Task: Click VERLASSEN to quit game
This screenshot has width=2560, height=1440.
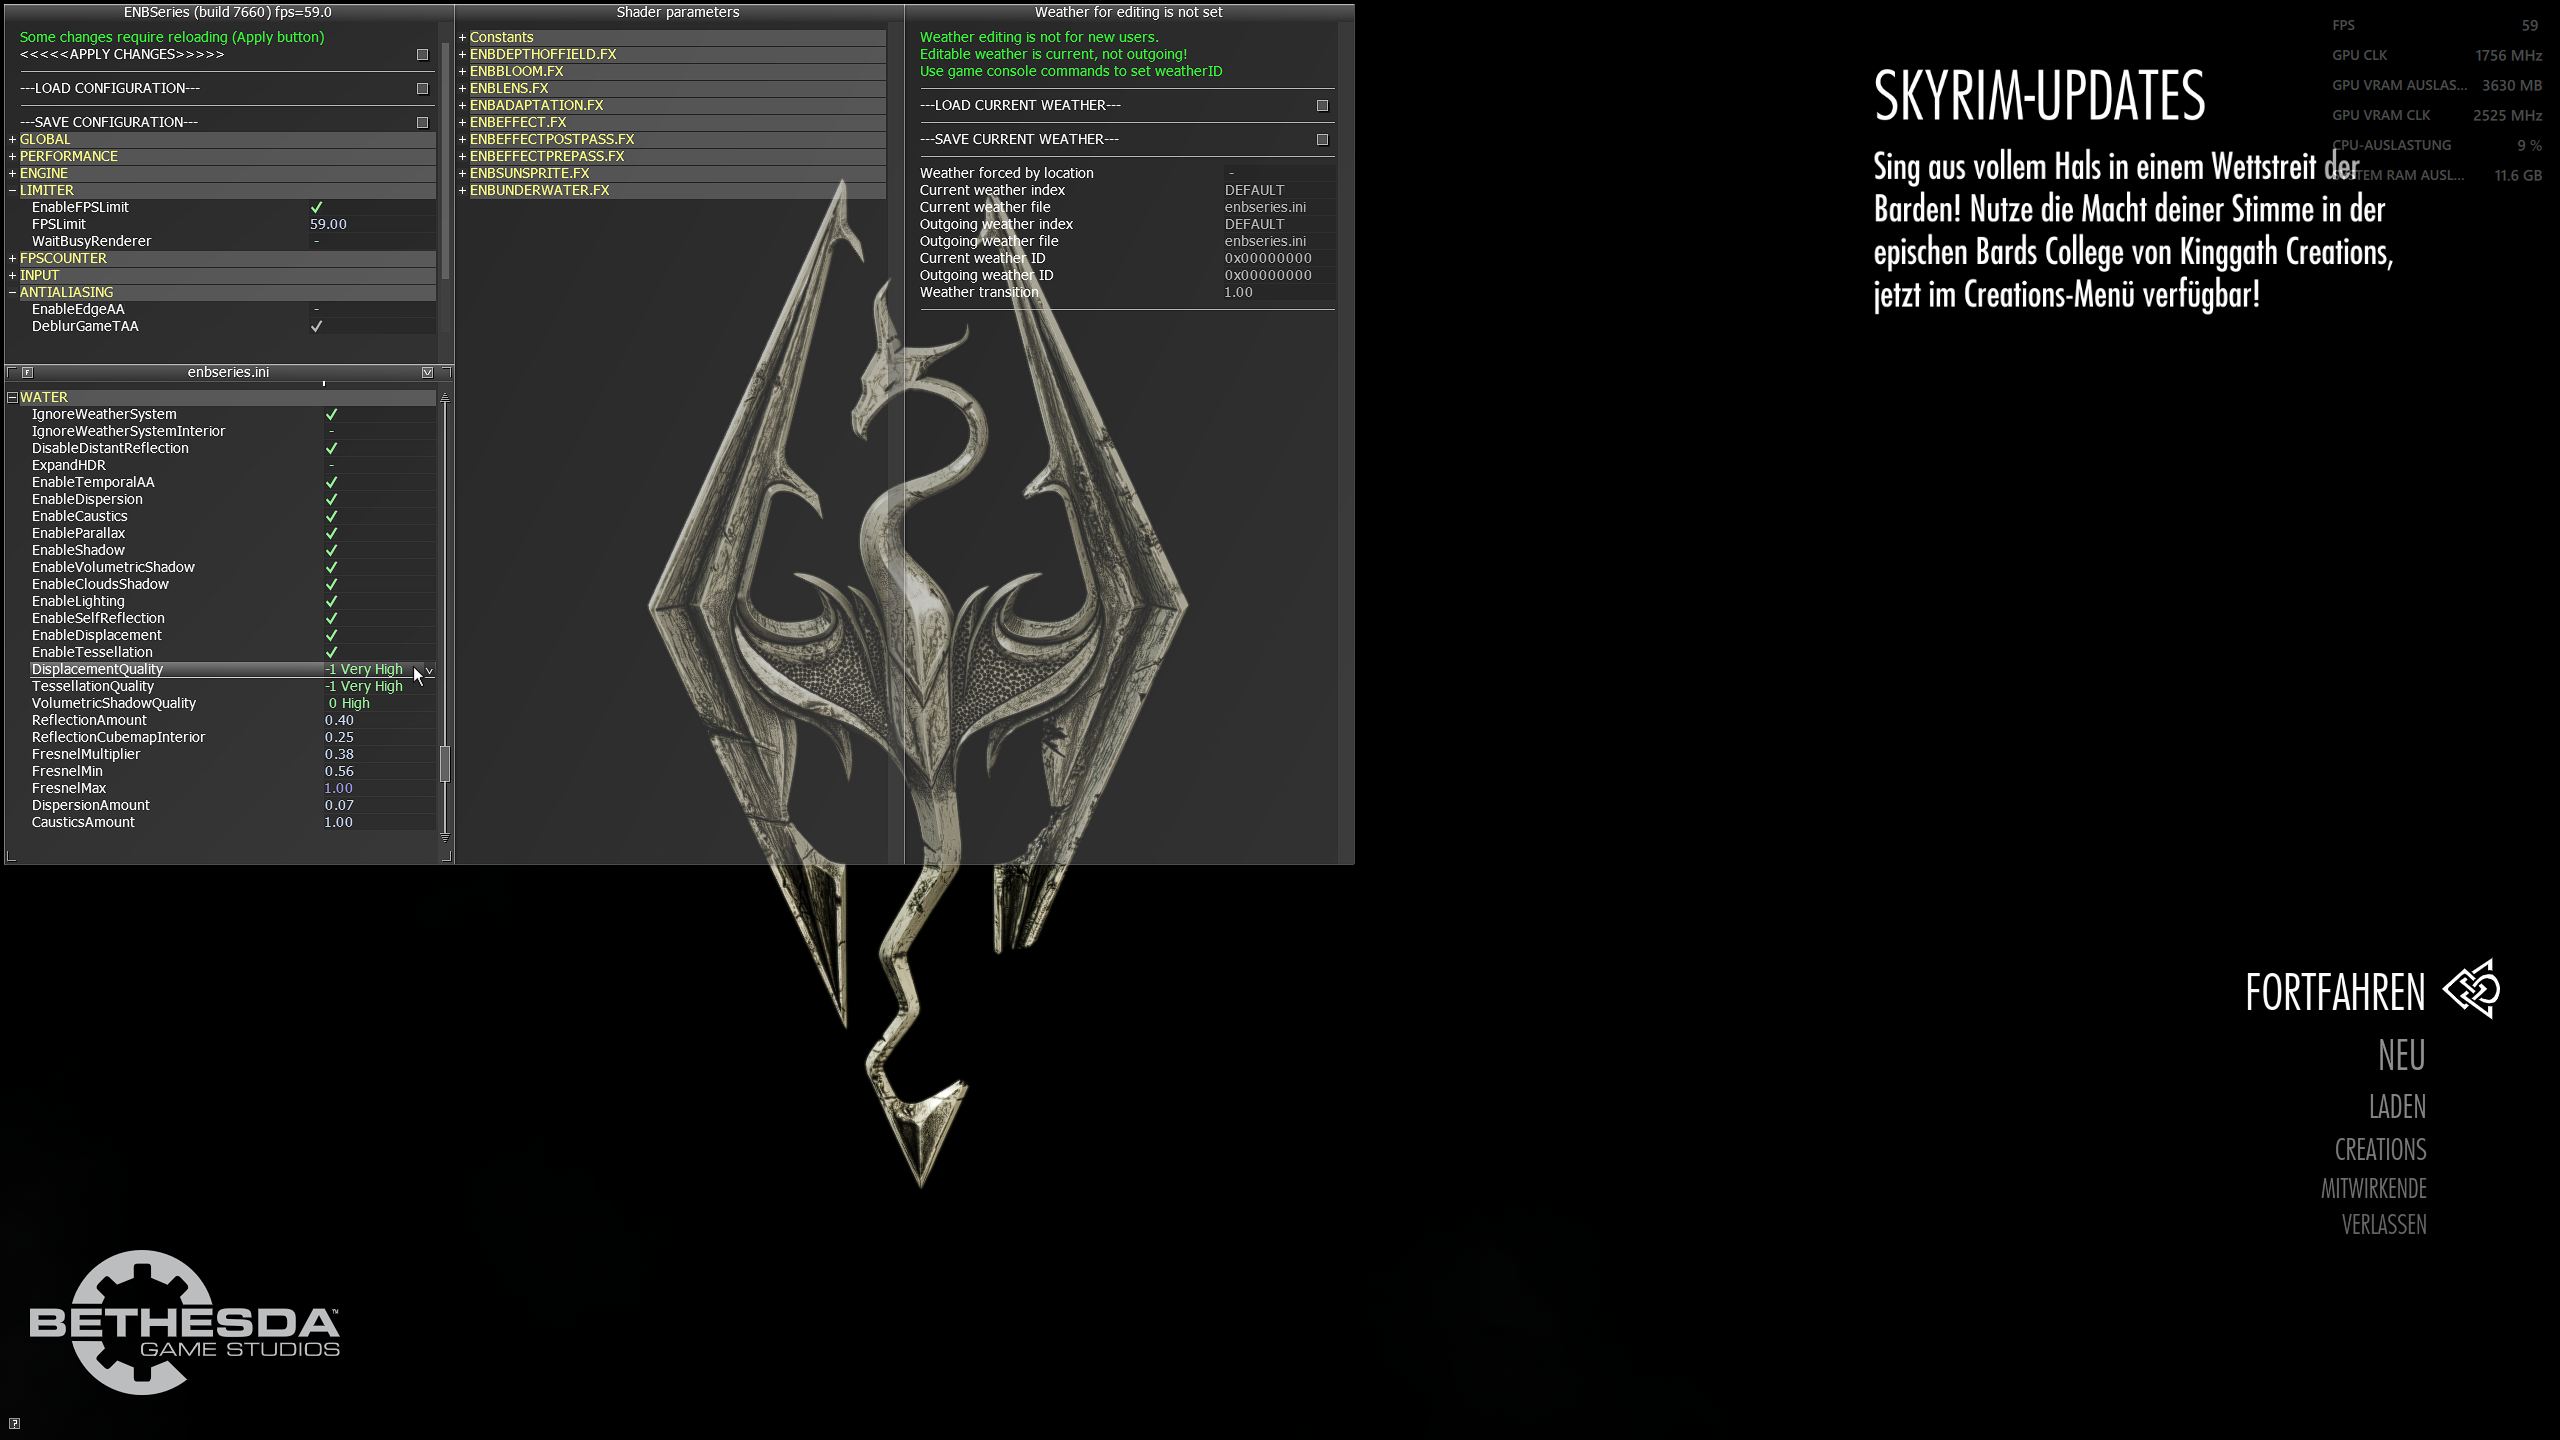Action: click(x=2384, y=1225)
